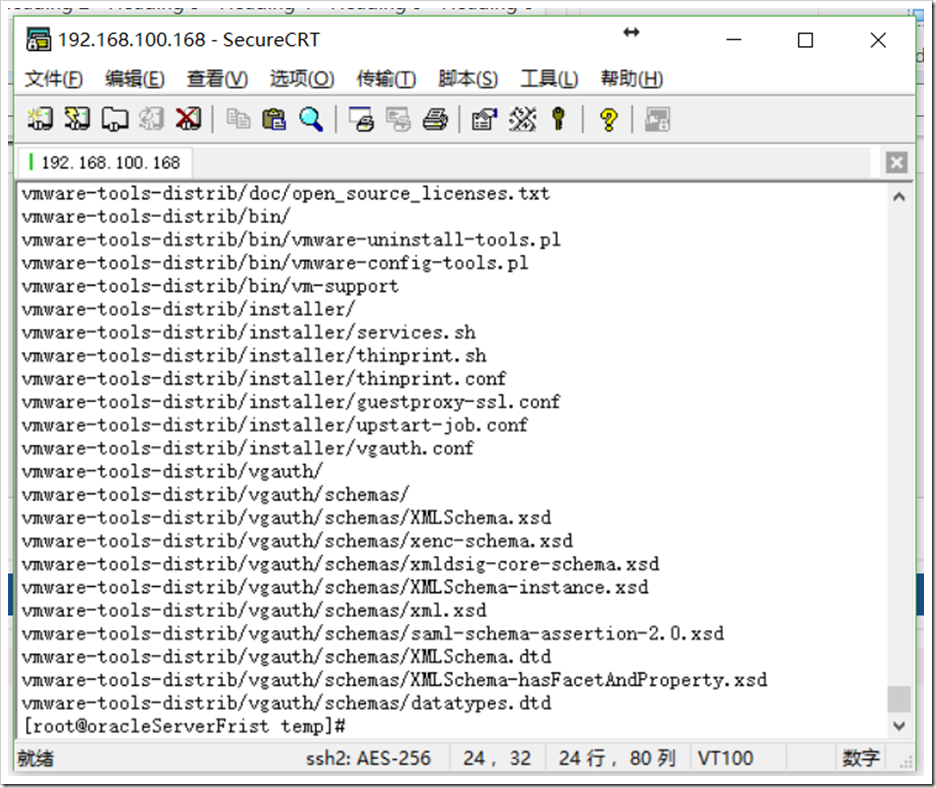
Task: Click the vertical scrollbar thumb
Action: click(898, 699)
